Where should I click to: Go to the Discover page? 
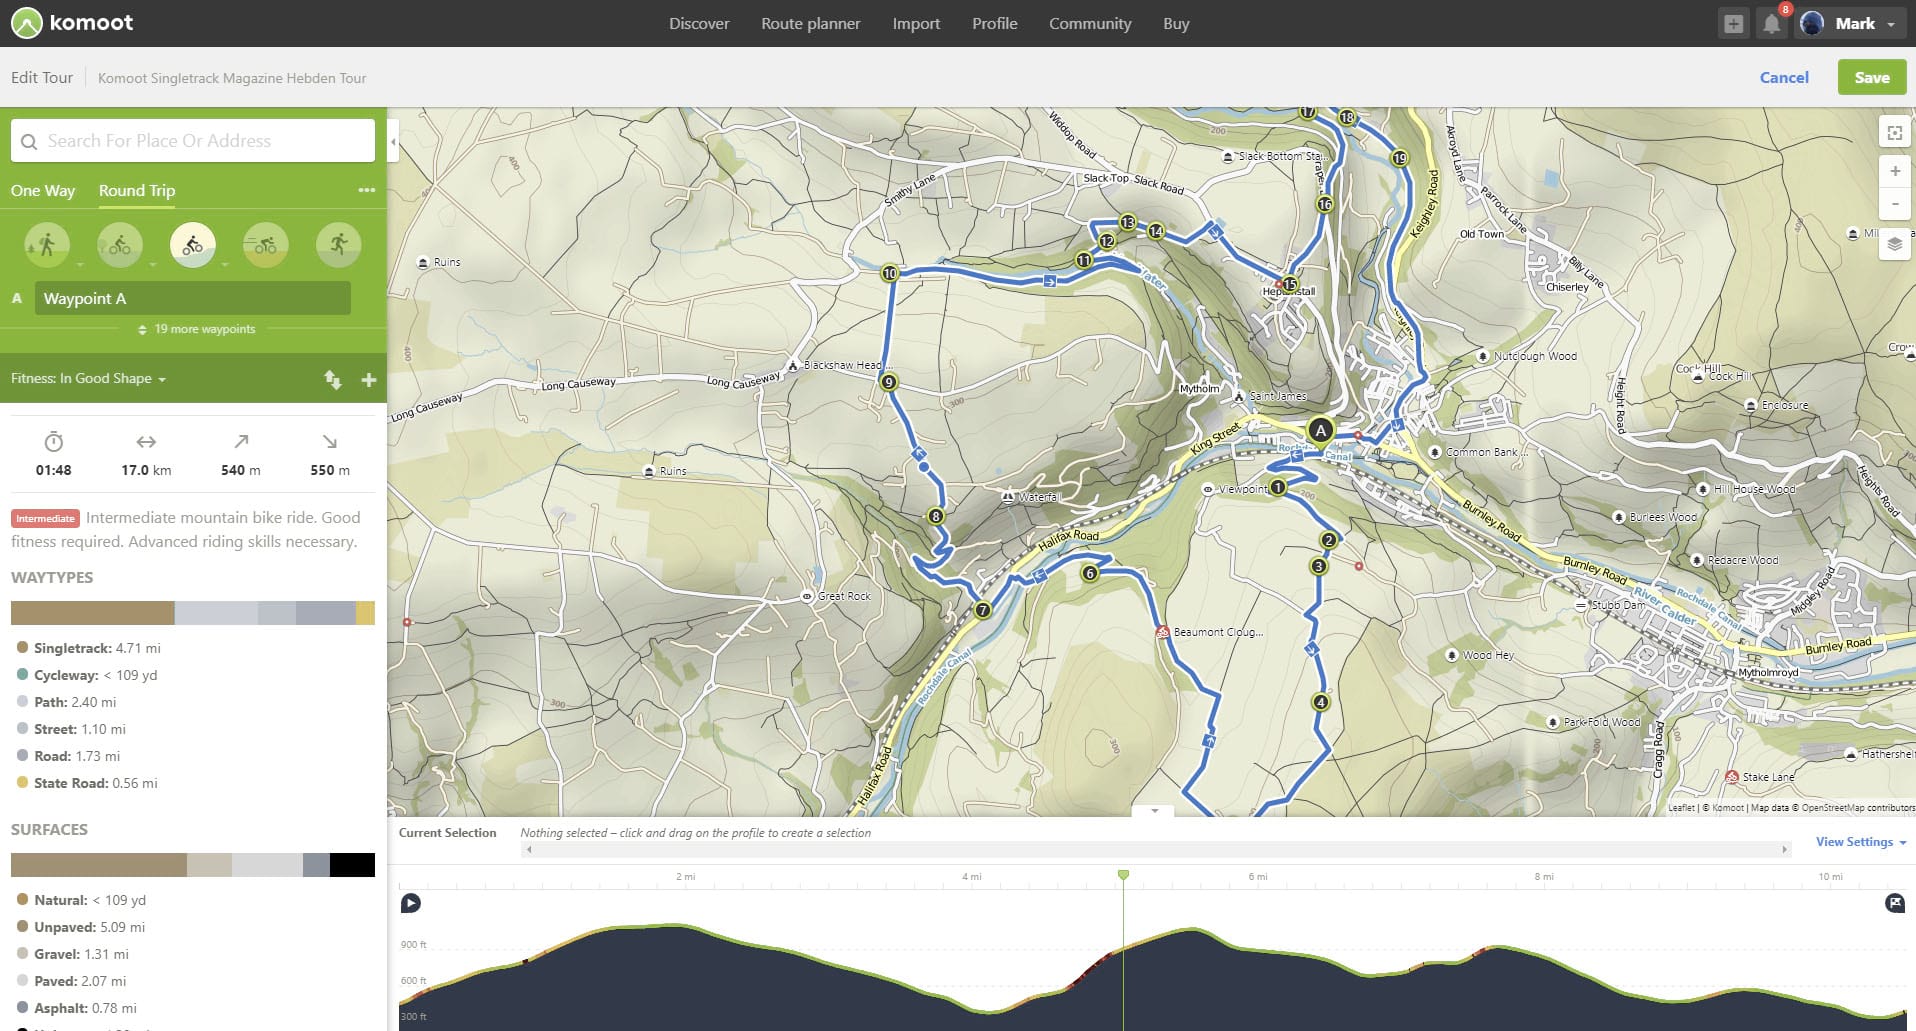[x=699, y=24]
